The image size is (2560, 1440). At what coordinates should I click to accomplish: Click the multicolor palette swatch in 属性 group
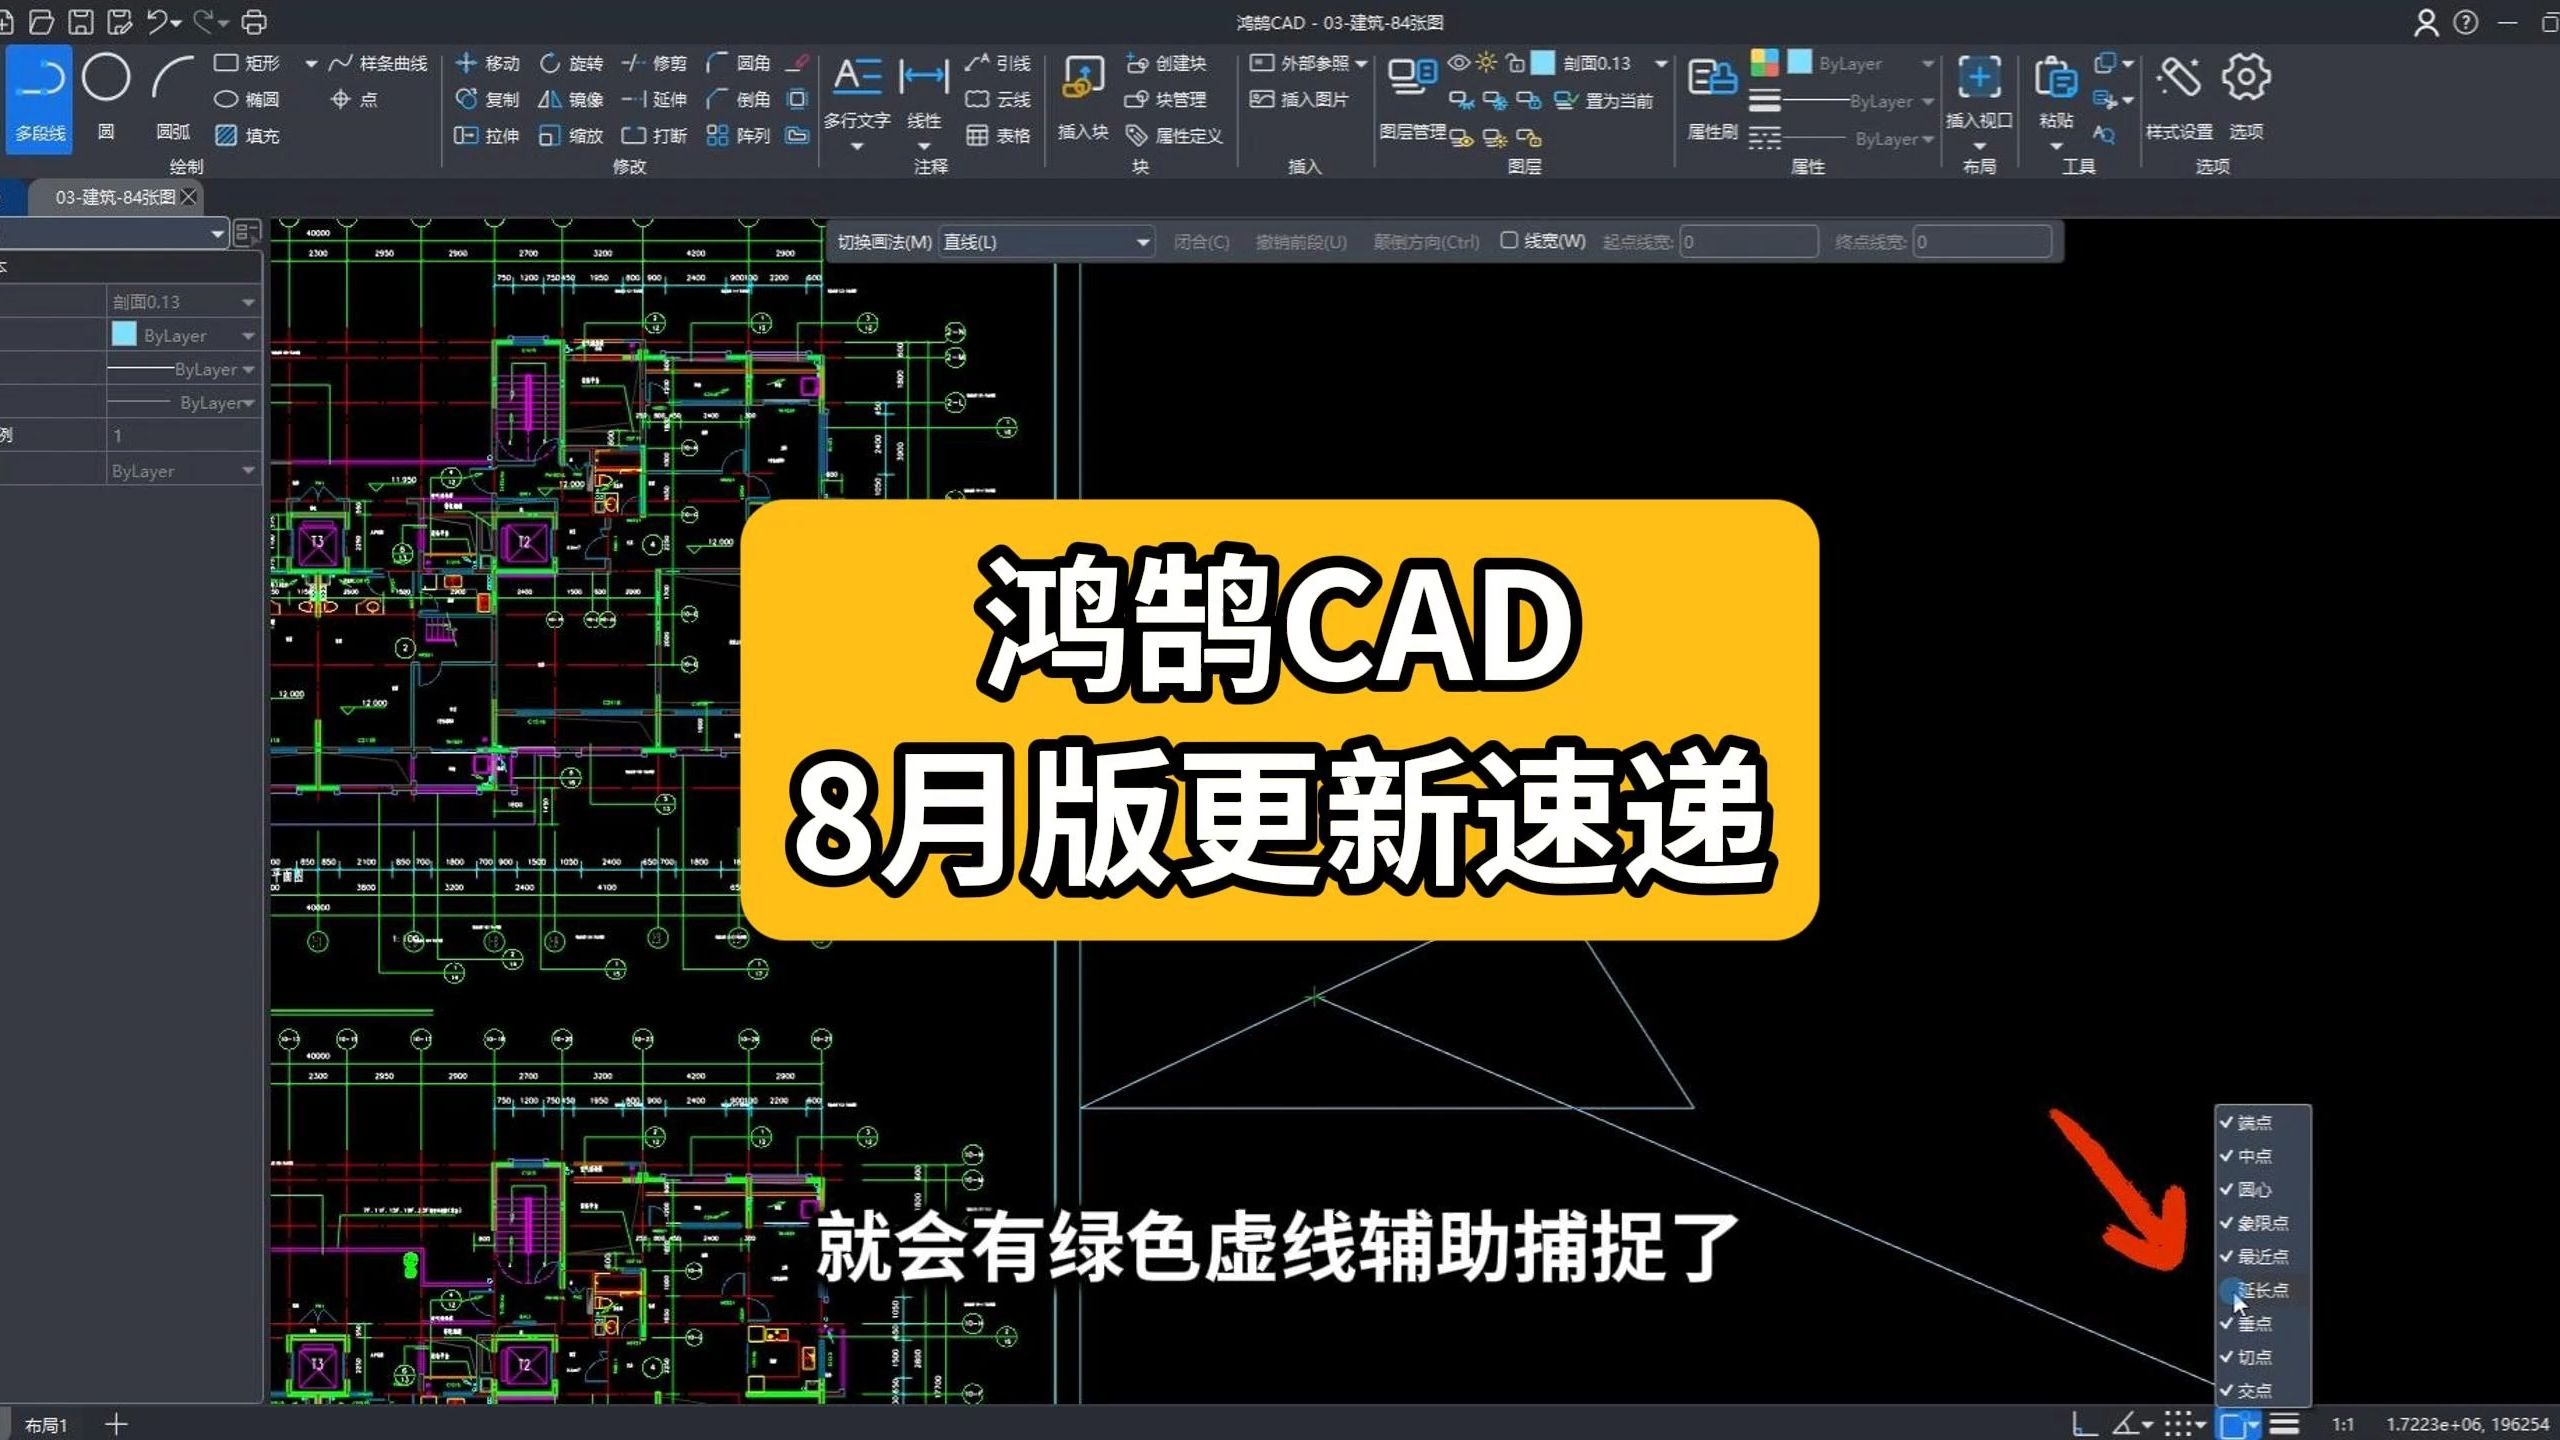(1765, 63)
